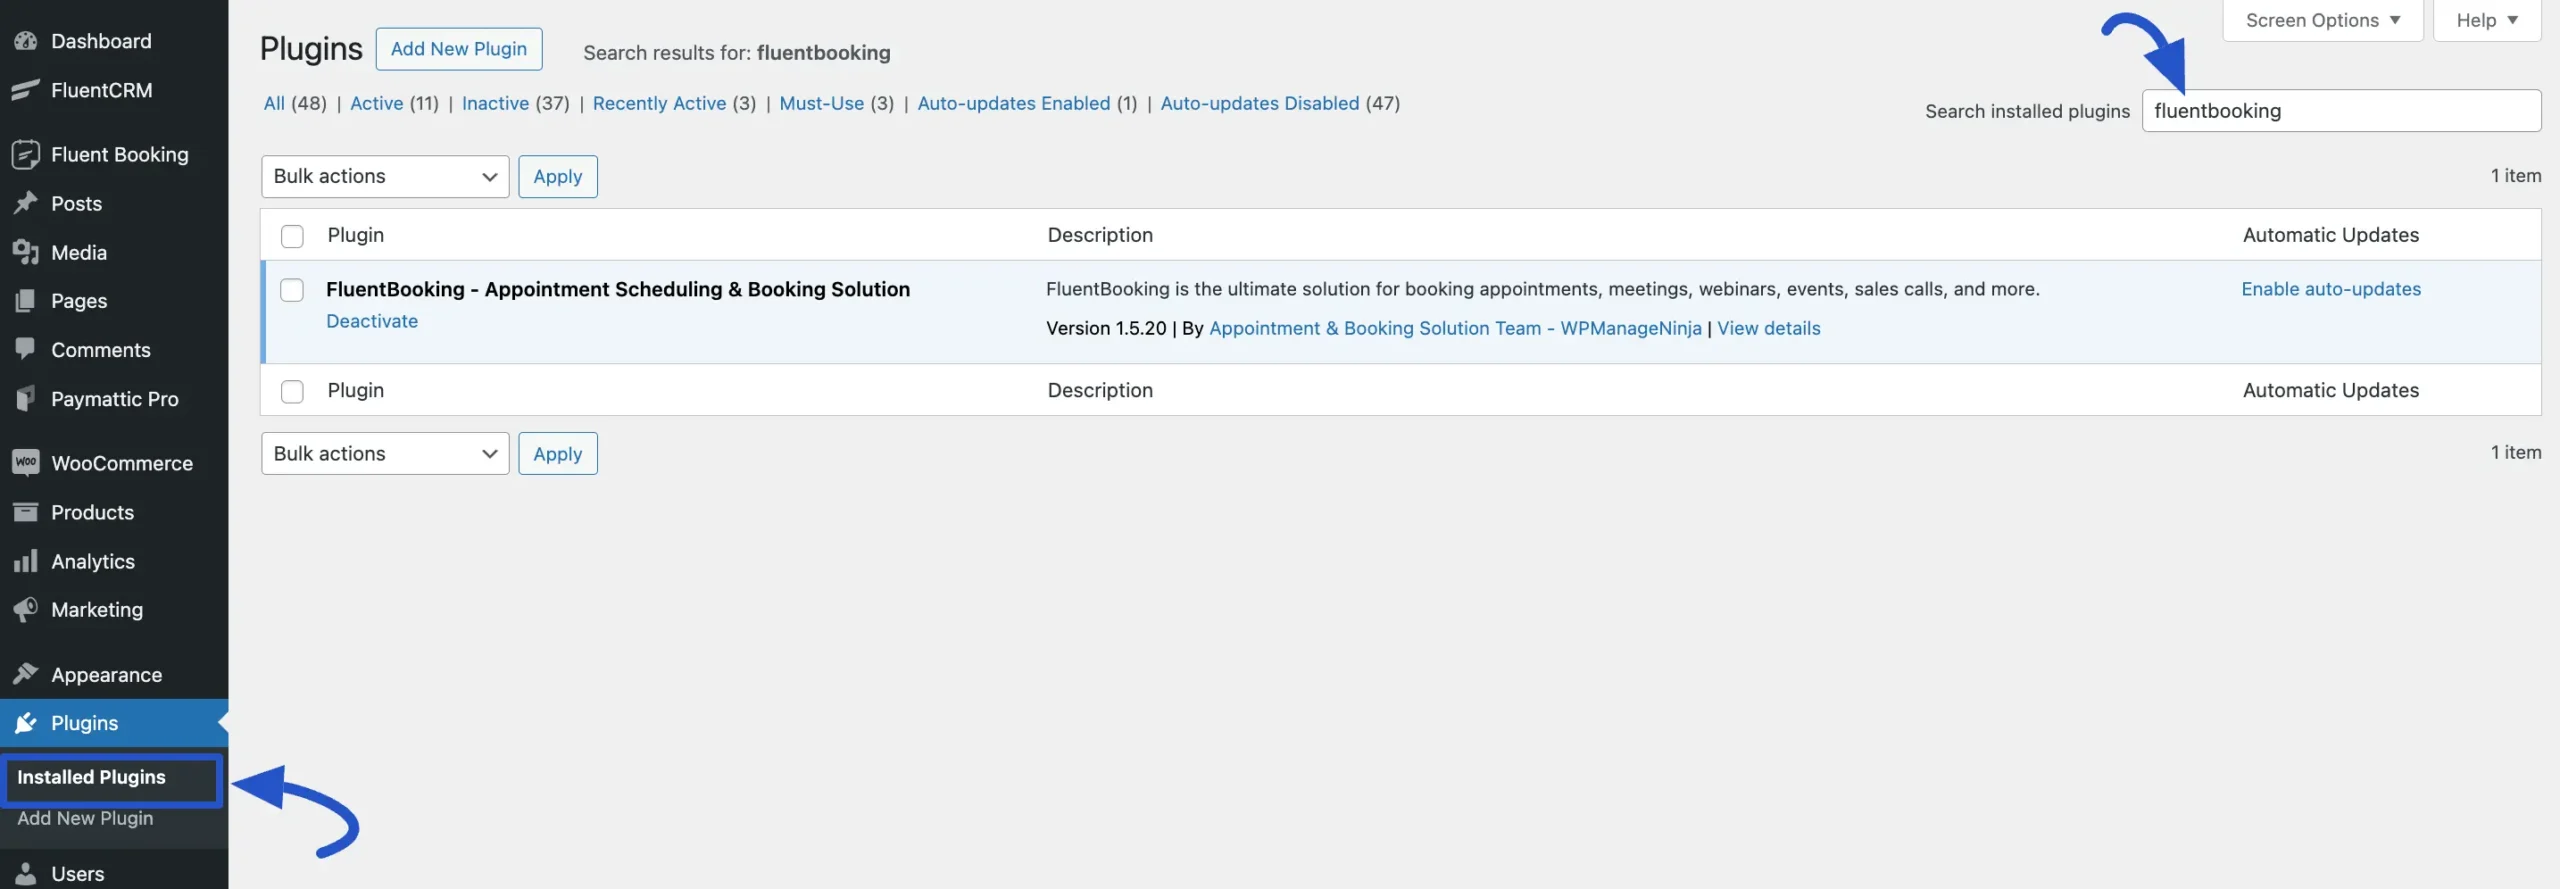This screenshot has height=889, width=2560.
Task: Click the Appearance paintbrush icon
Action: pos(25,674)
